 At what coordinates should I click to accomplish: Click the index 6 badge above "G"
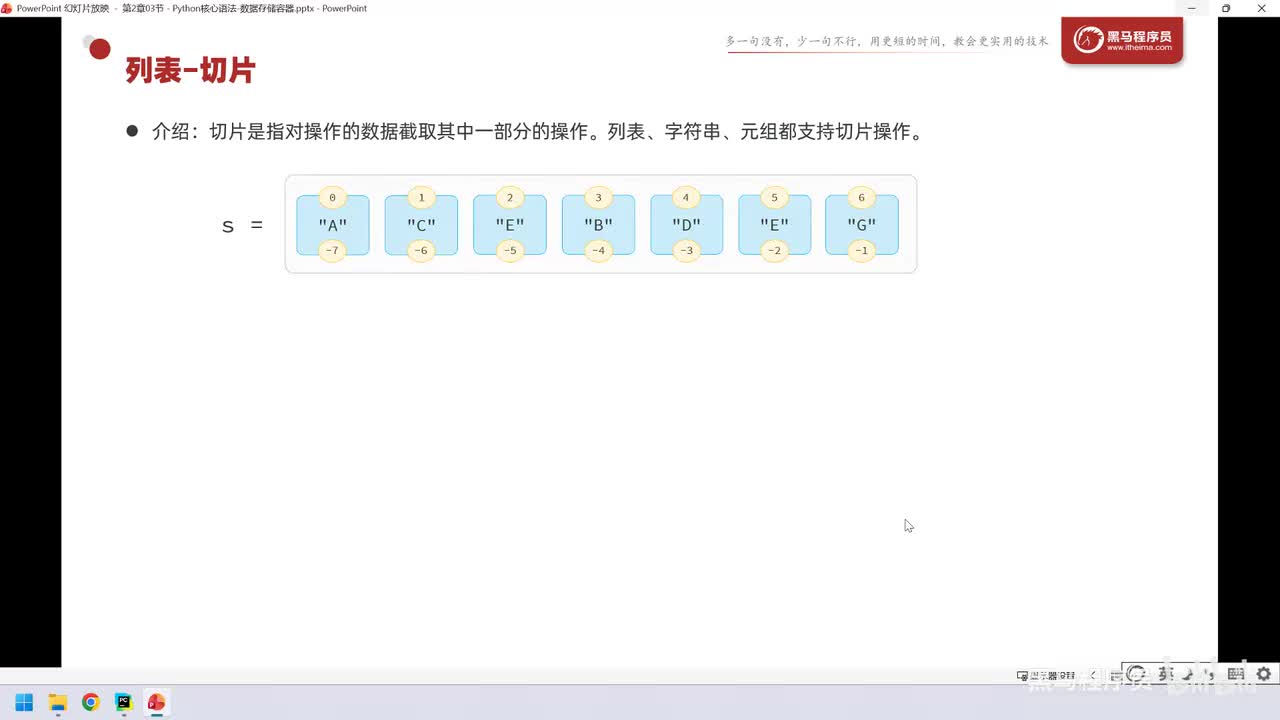tap(862, 198)
